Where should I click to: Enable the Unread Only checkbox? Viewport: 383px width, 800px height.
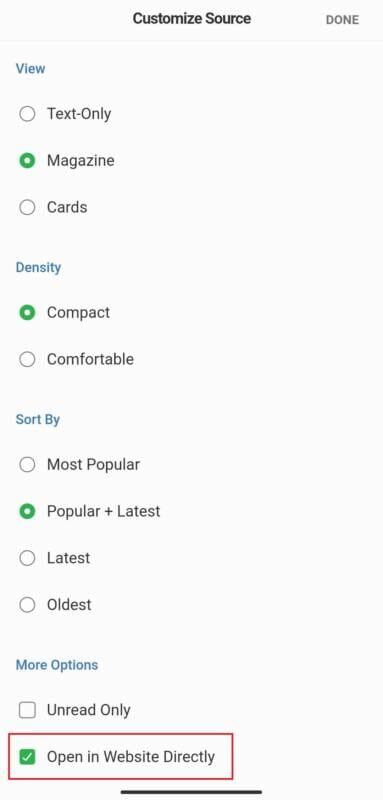(27, 710)
